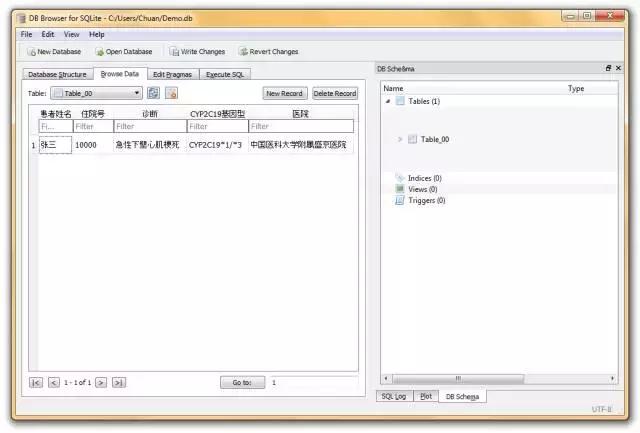Click the DB Schema horizontal scrollbar thumb
Image resolution: width=640 pixels, height=433 pixels.
click(458, 379)
